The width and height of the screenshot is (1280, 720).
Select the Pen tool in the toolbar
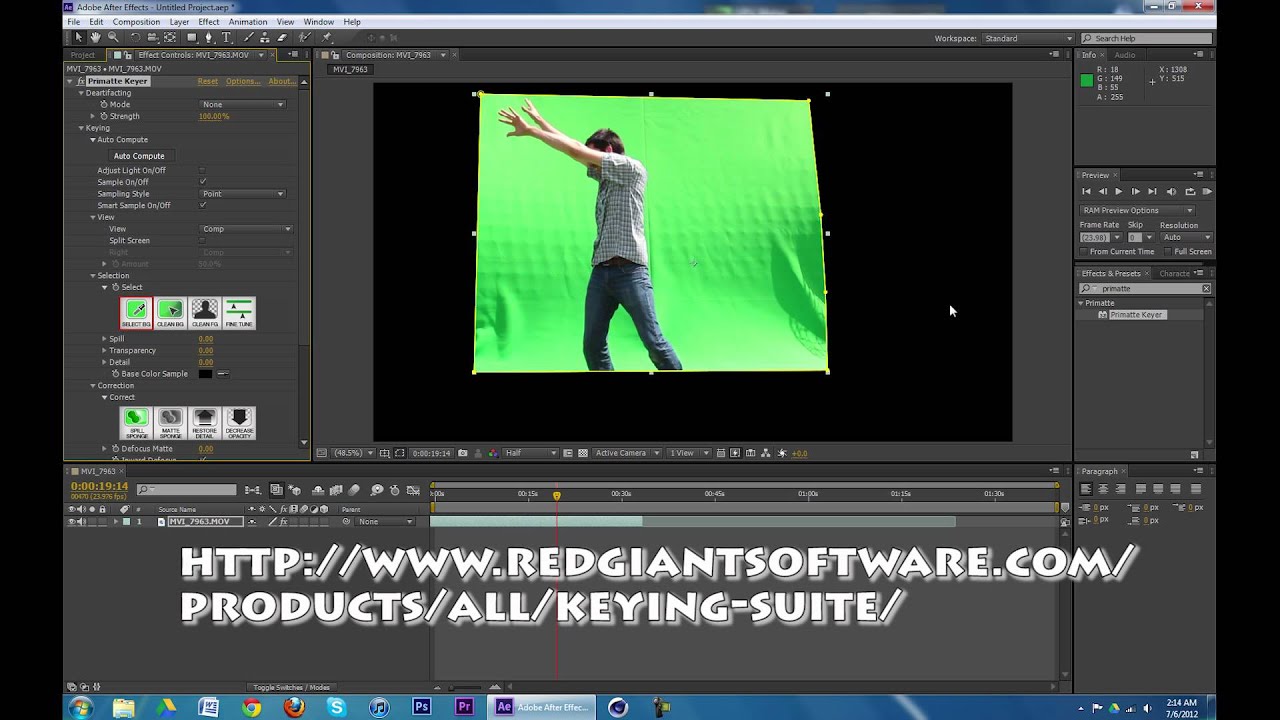click(x=208, y=38)
